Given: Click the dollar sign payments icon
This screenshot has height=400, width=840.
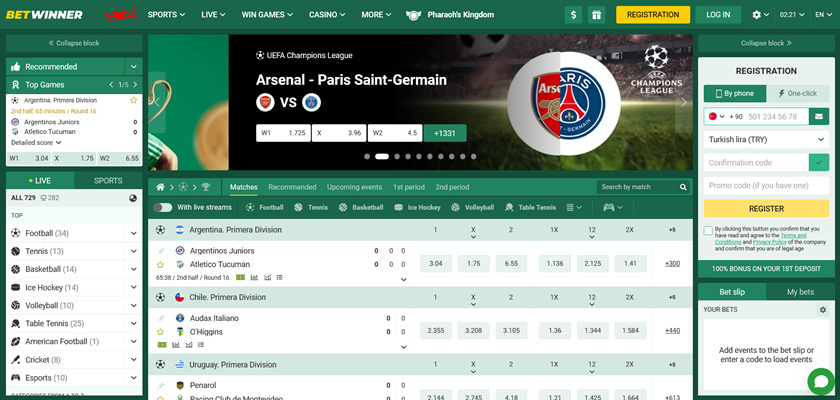Looking at the screenshot, I should (573, 15).
